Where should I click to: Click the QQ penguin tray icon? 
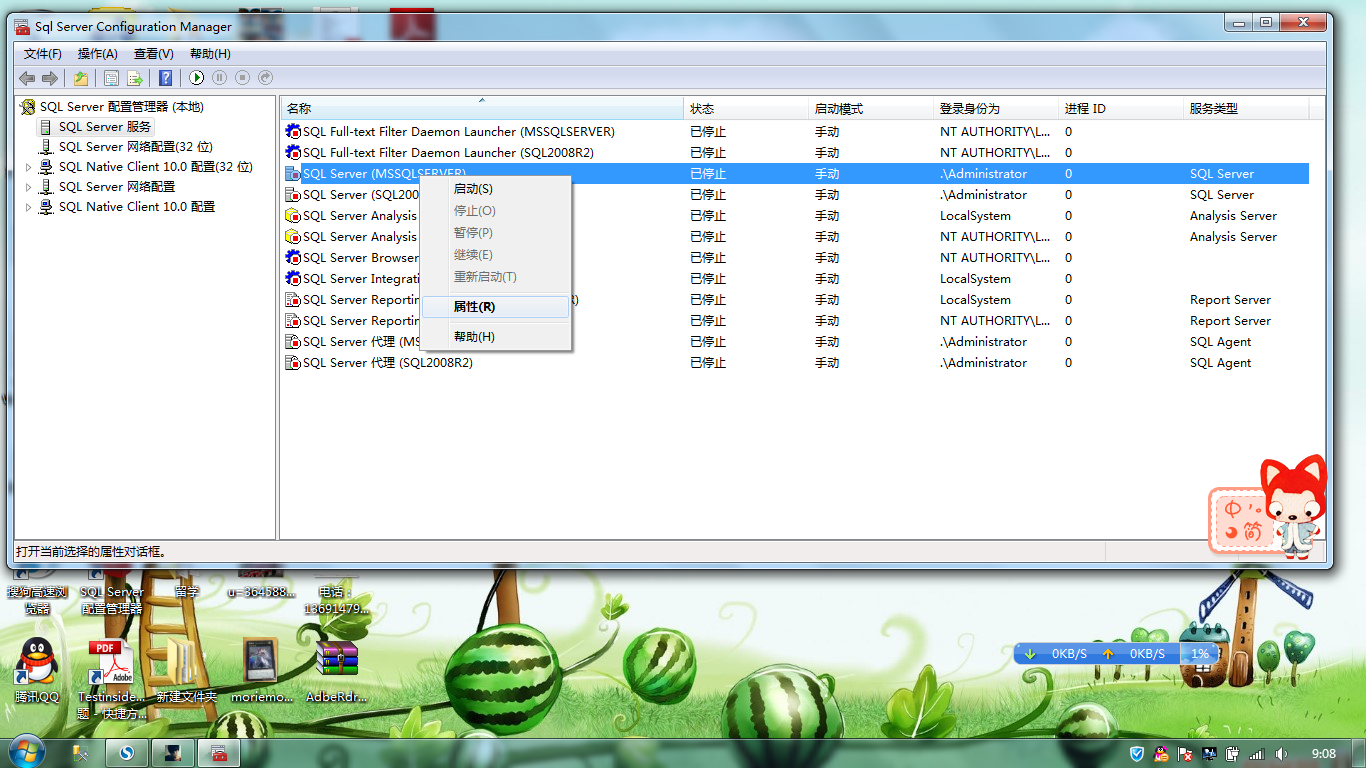1161,754
